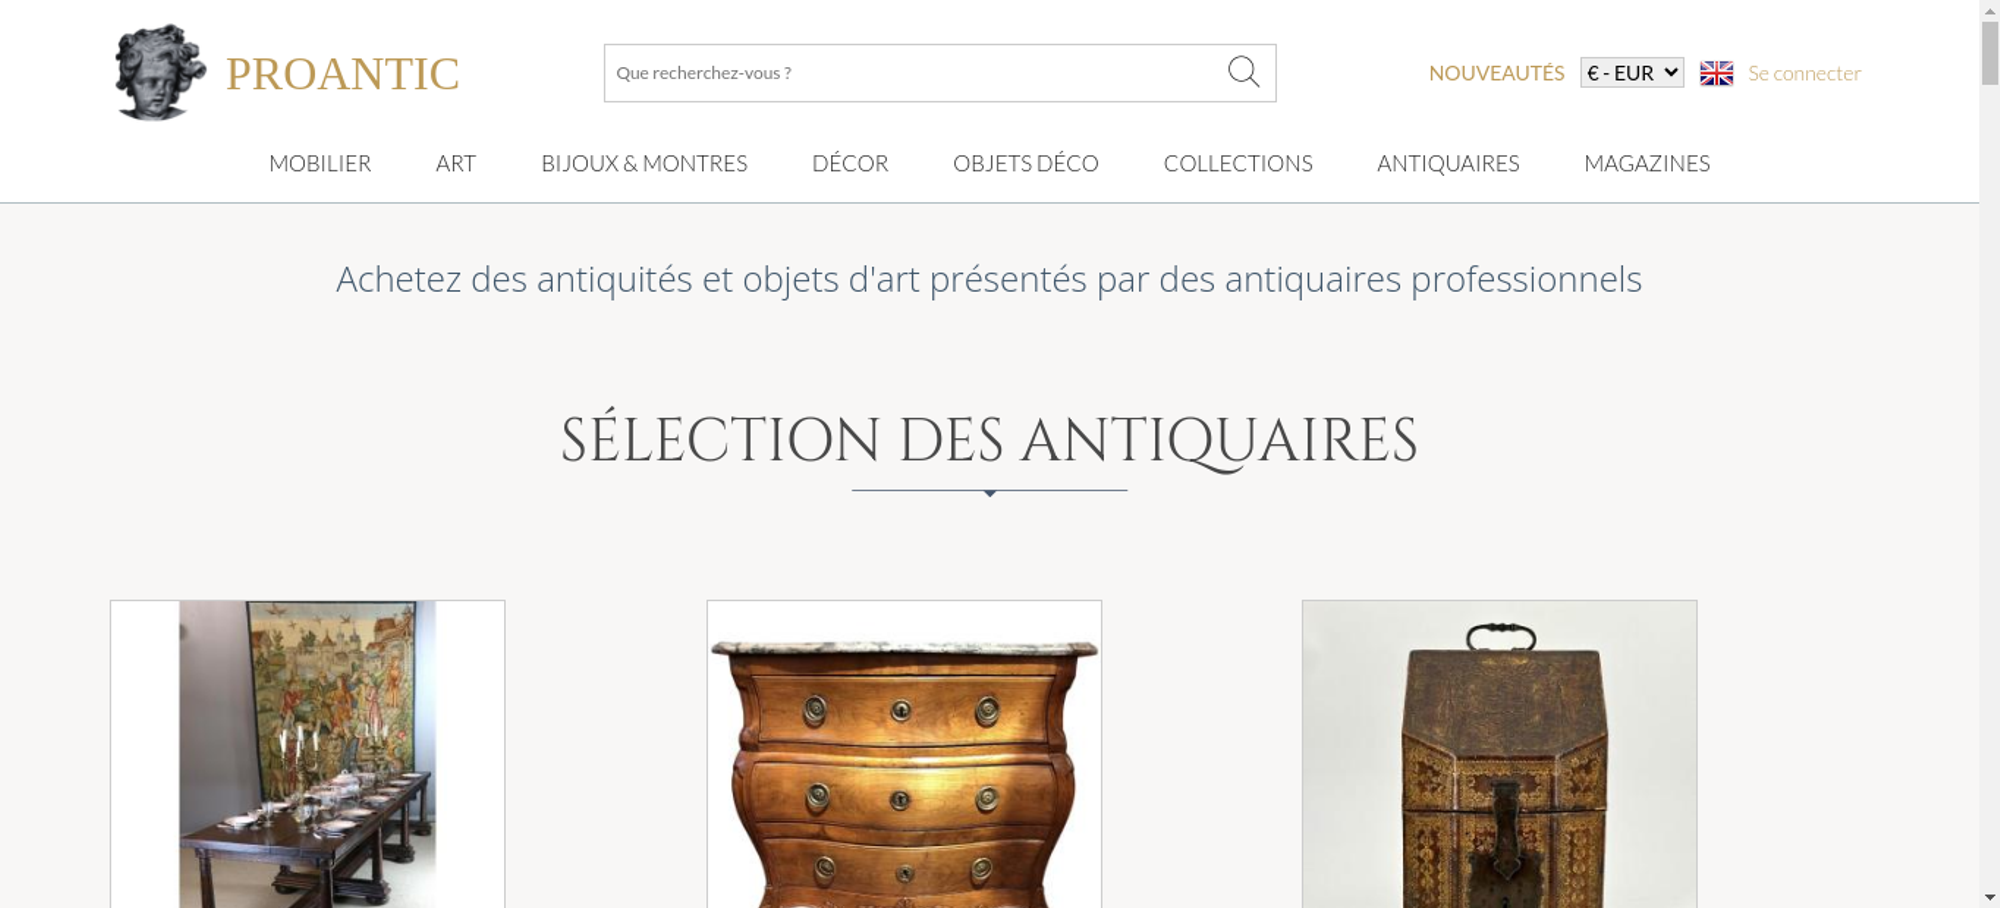The width and height of the screenshot is (2000, 908).
Task: Open the EUR currency dropdown
Action: tap(1632, 73)
